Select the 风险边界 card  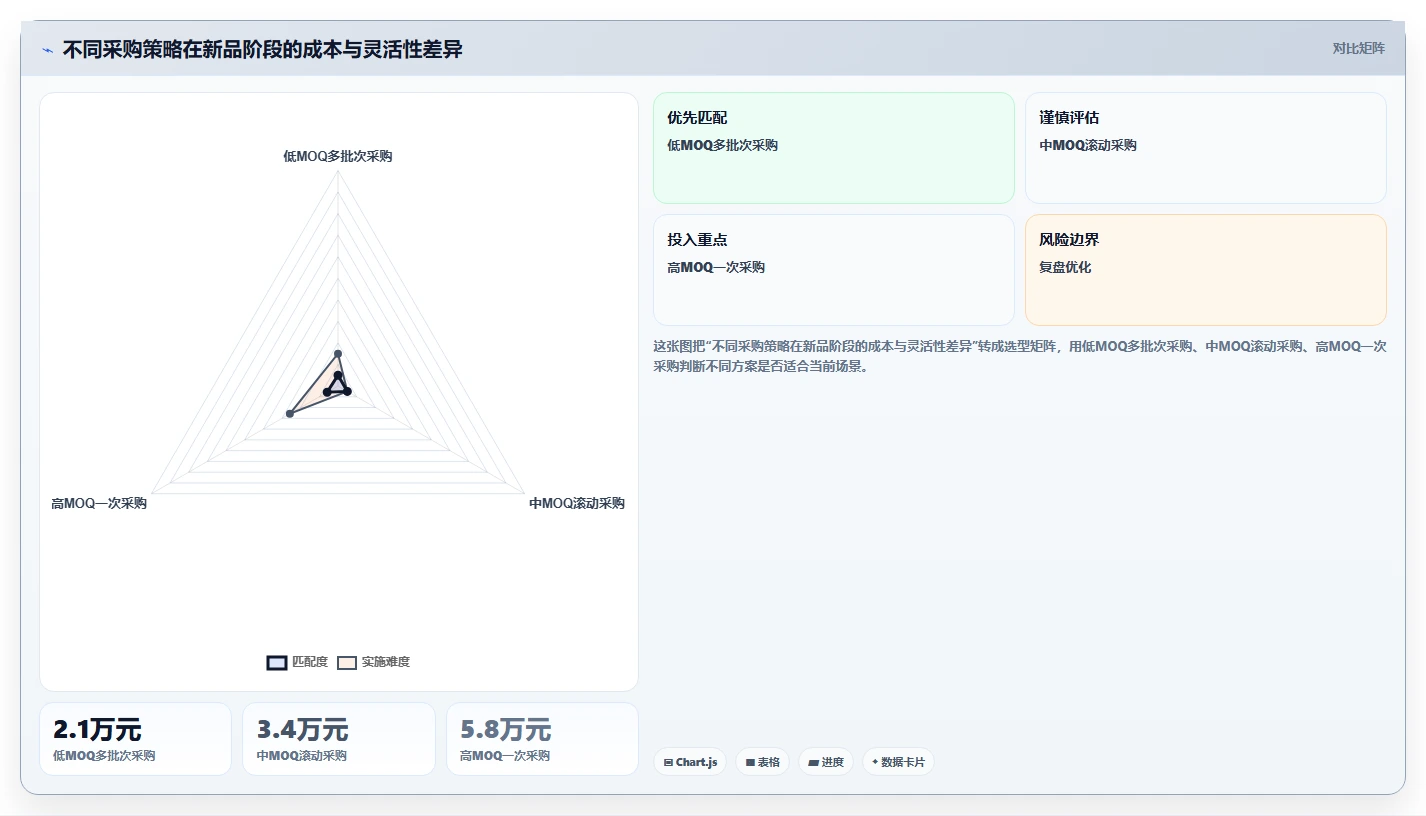coord(1206,270)
